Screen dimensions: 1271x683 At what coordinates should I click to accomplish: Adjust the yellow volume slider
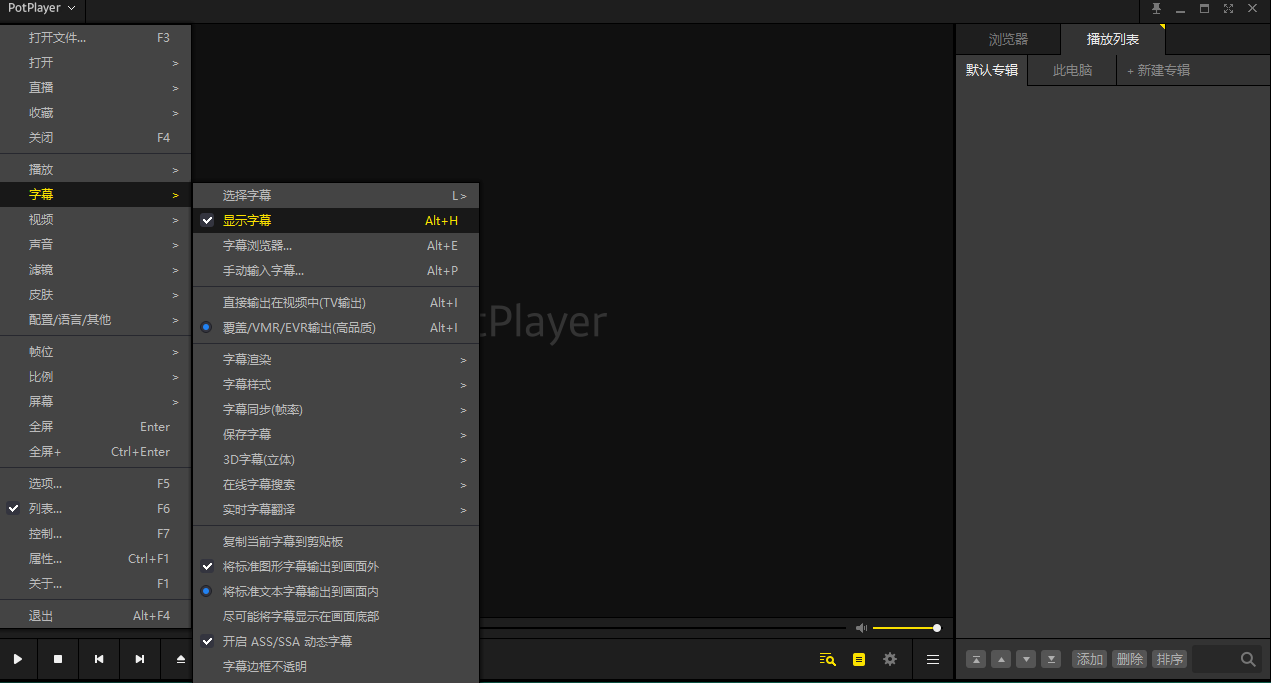[906, 628]
